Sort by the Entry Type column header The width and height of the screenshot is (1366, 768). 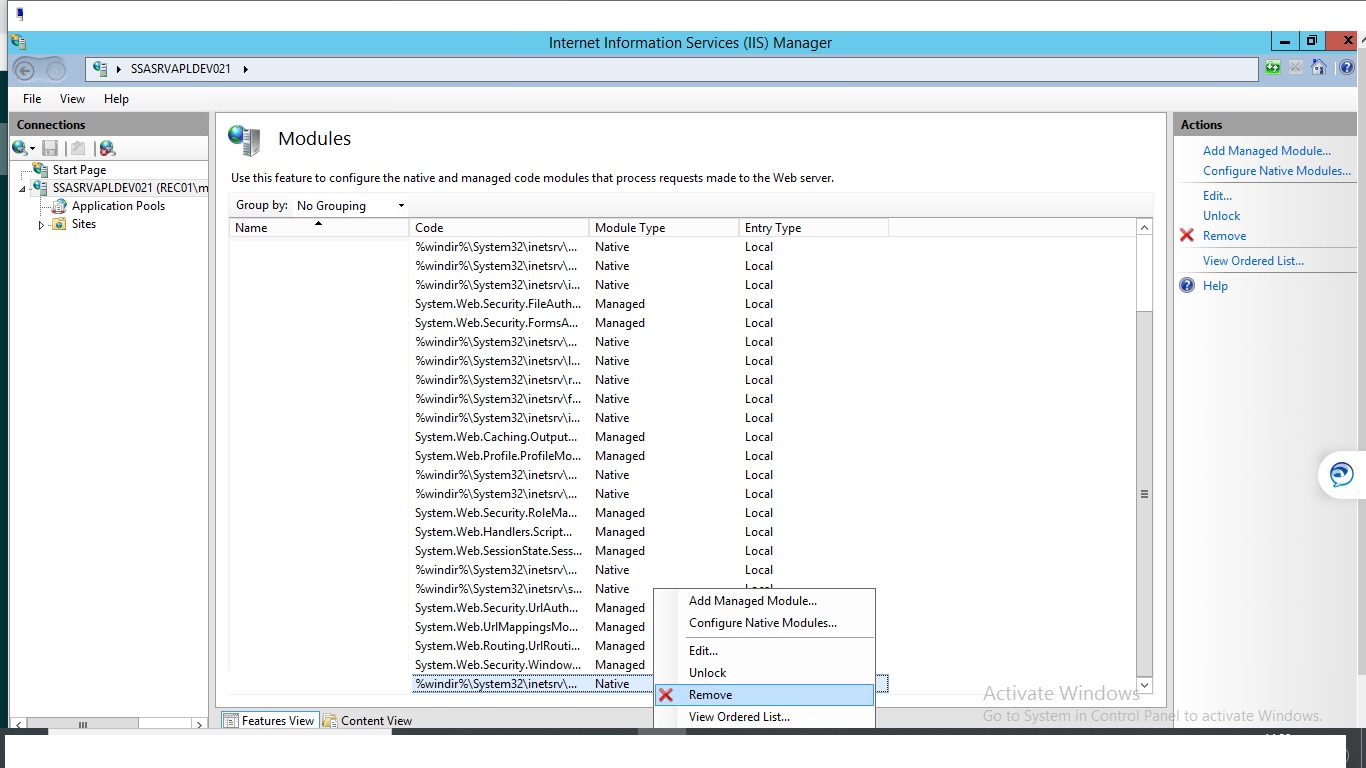click(x=814, y=228)
